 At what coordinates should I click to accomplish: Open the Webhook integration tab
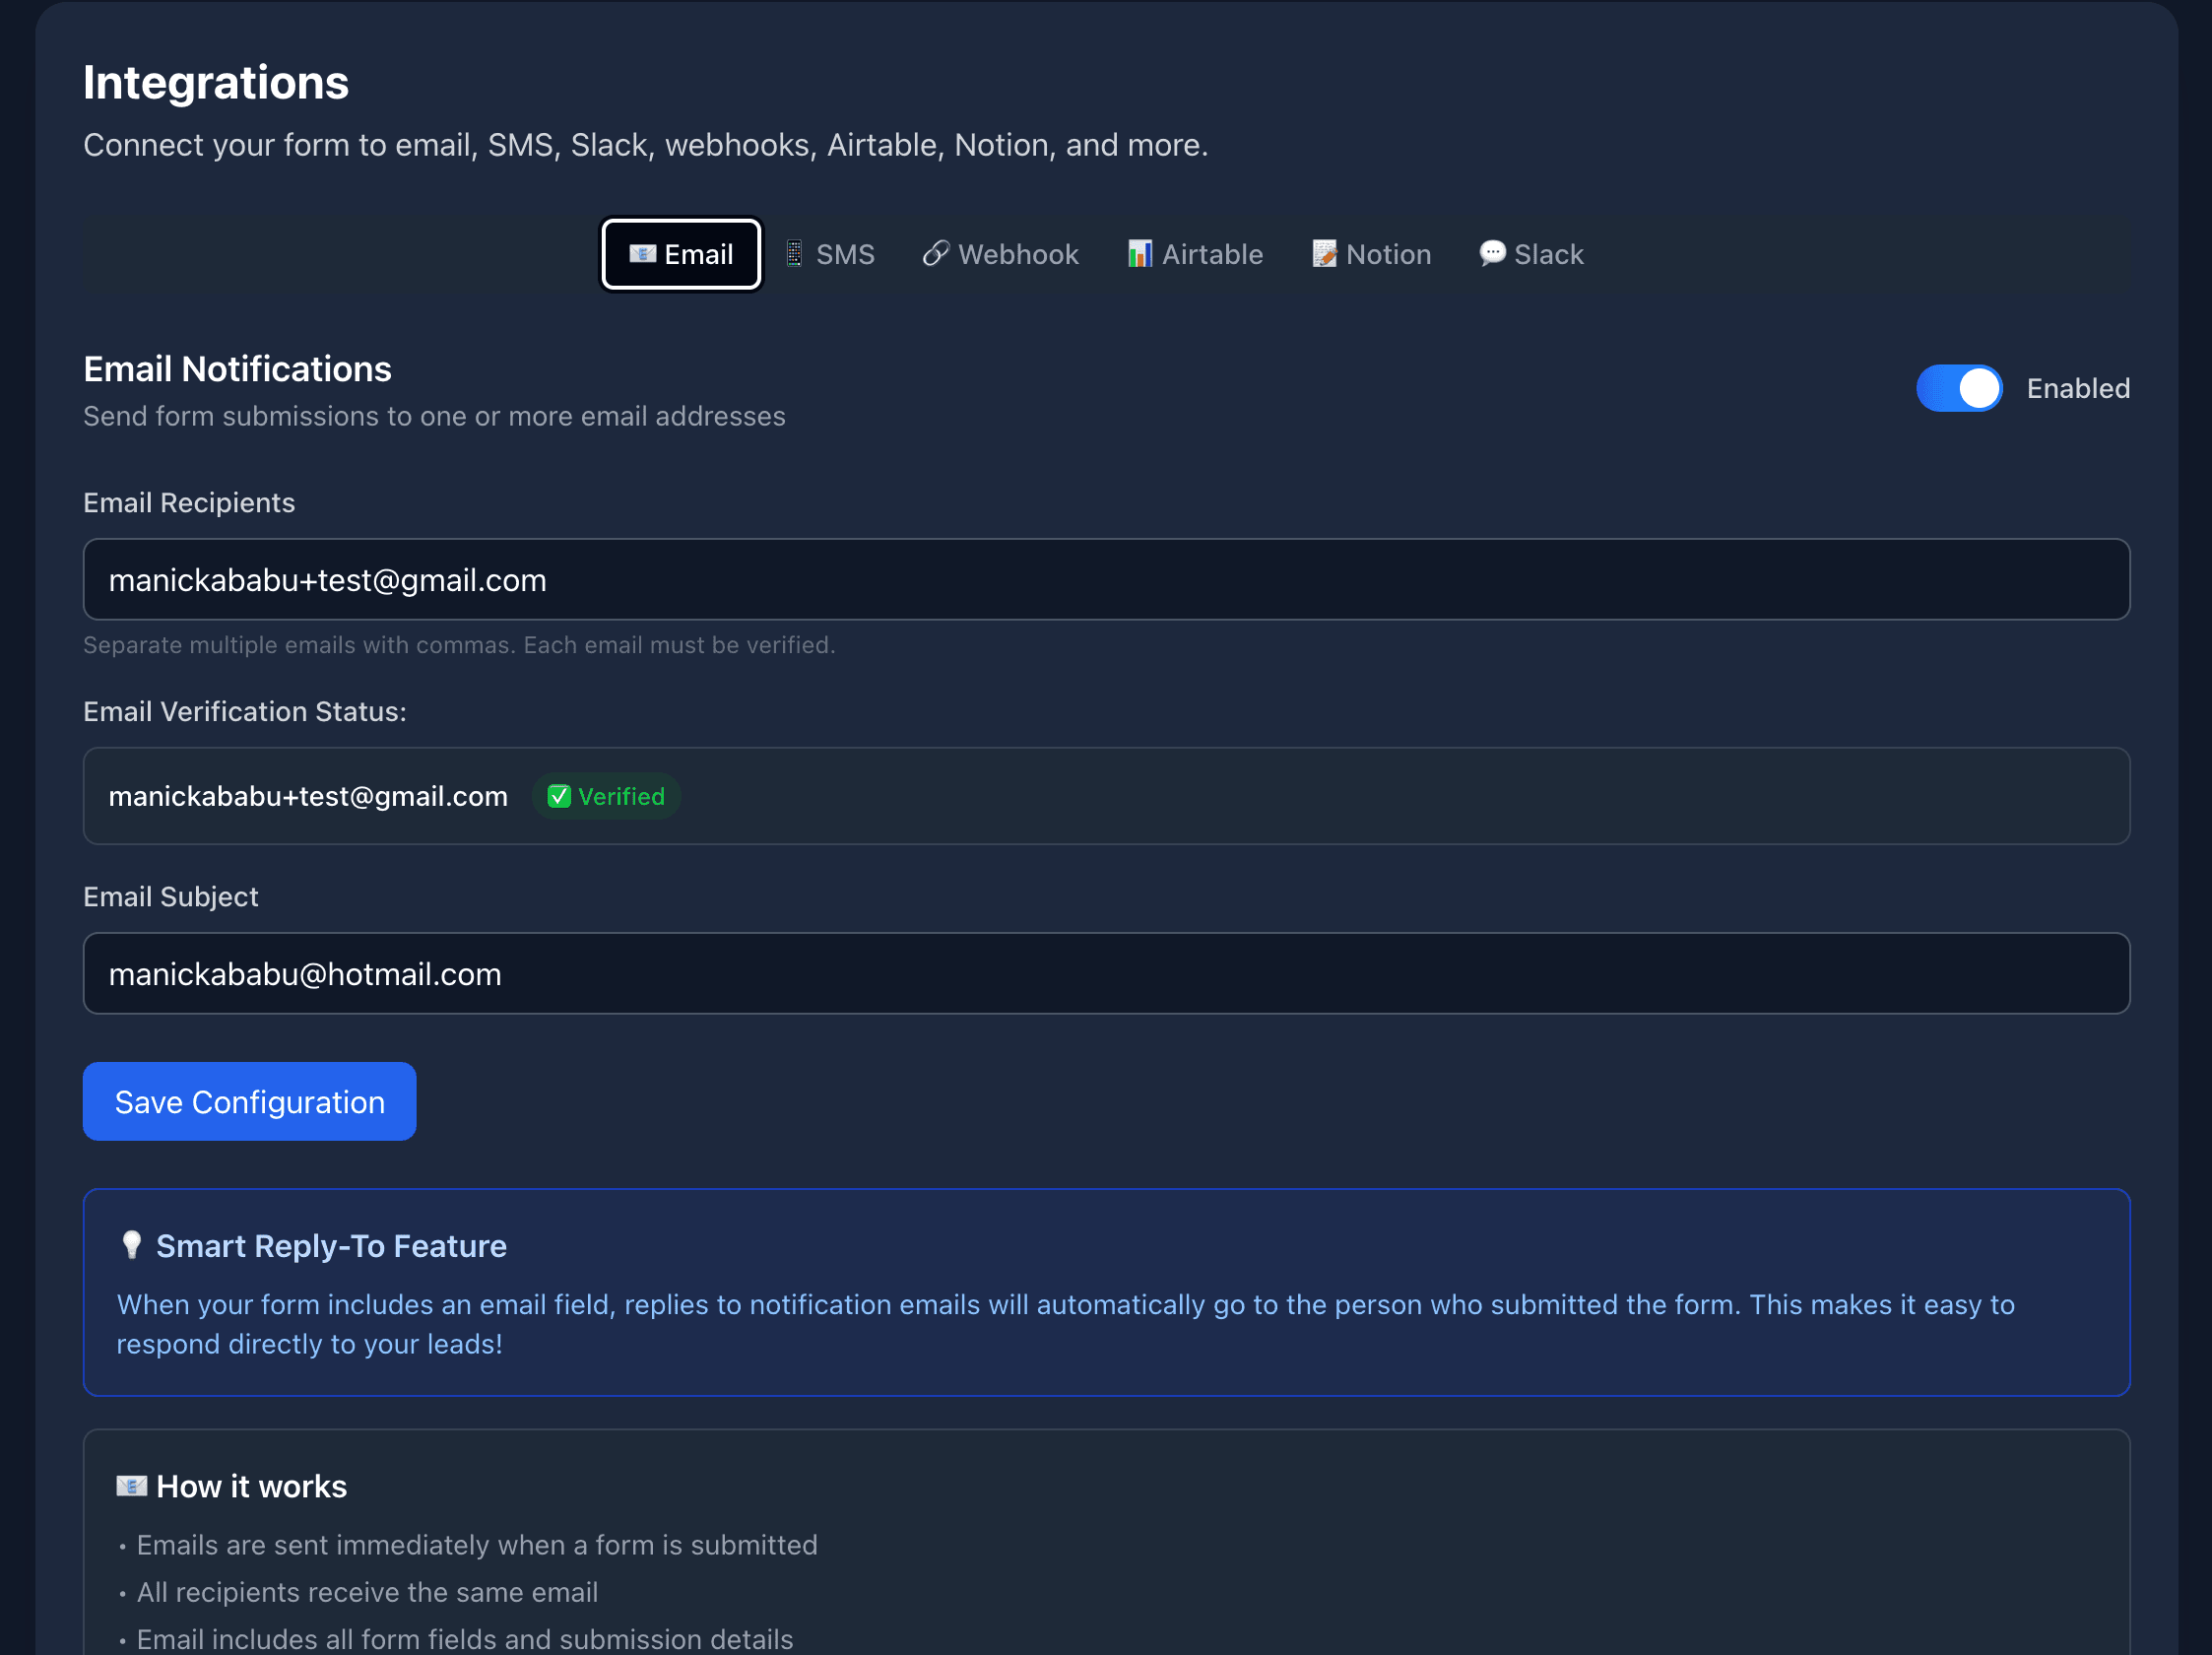[1000, 253]
